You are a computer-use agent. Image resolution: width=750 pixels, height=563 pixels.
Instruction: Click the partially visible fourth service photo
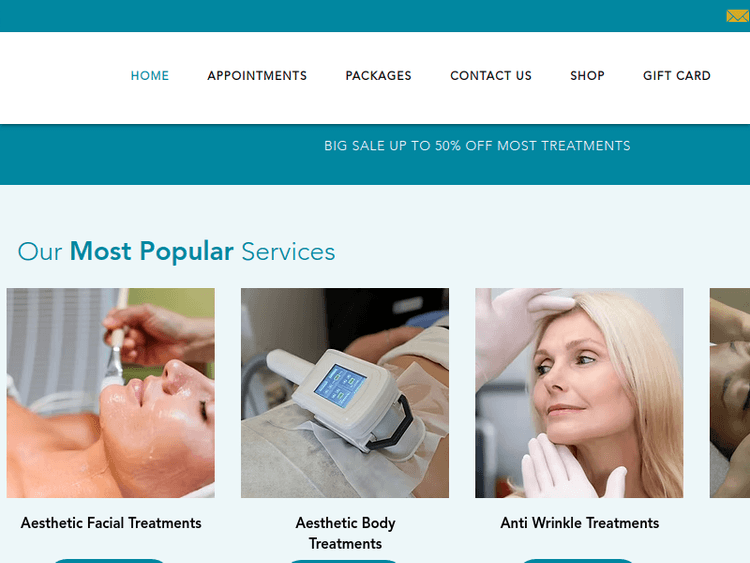point(730,393)
